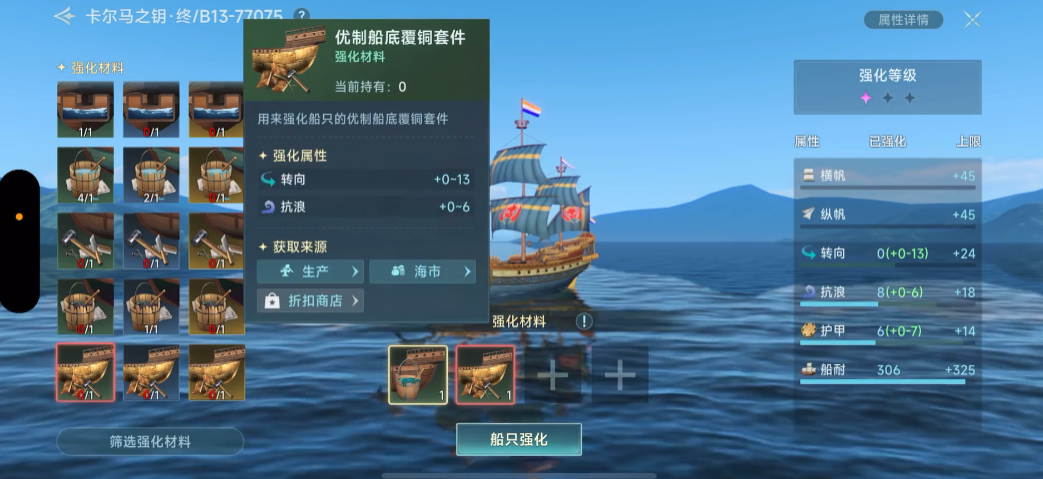This screenshot has width=1043, height=479.
Task: Go to the 折扣商店 discount shop
Action: [x=311, y=301]
